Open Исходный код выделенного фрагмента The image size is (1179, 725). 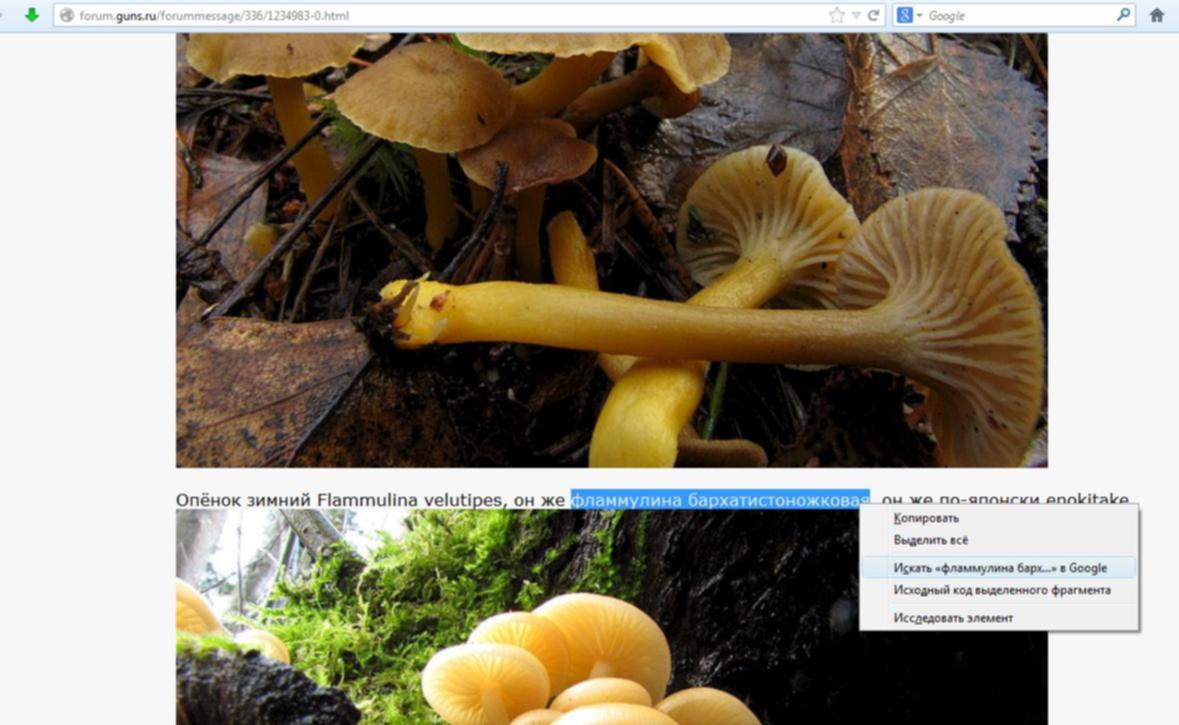point(1001,590)
